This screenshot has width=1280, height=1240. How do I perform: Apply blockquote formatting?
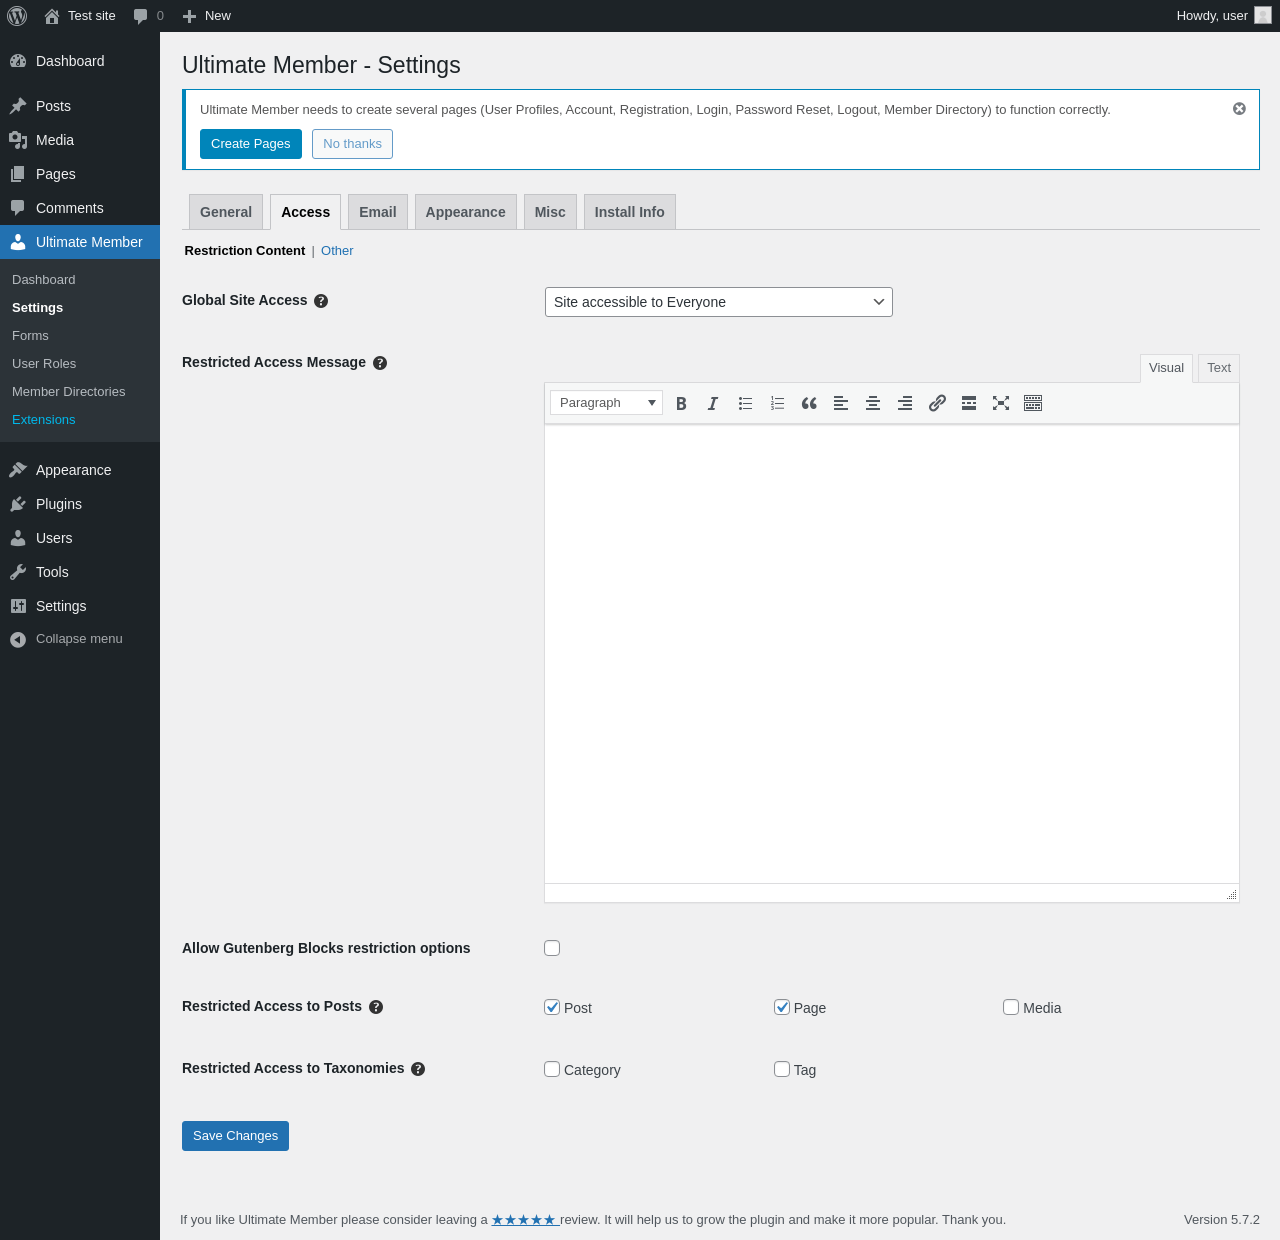(x=809, y=403)
